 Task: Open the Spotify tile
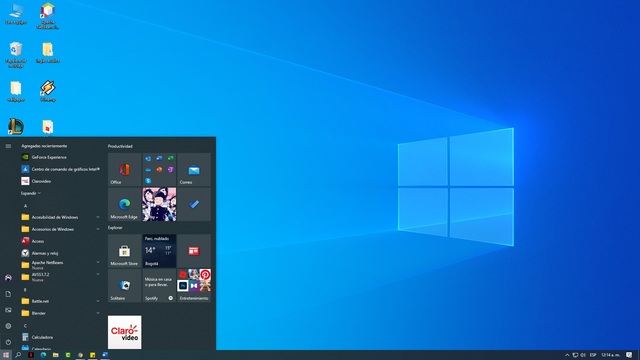click(x=159, y=285)
